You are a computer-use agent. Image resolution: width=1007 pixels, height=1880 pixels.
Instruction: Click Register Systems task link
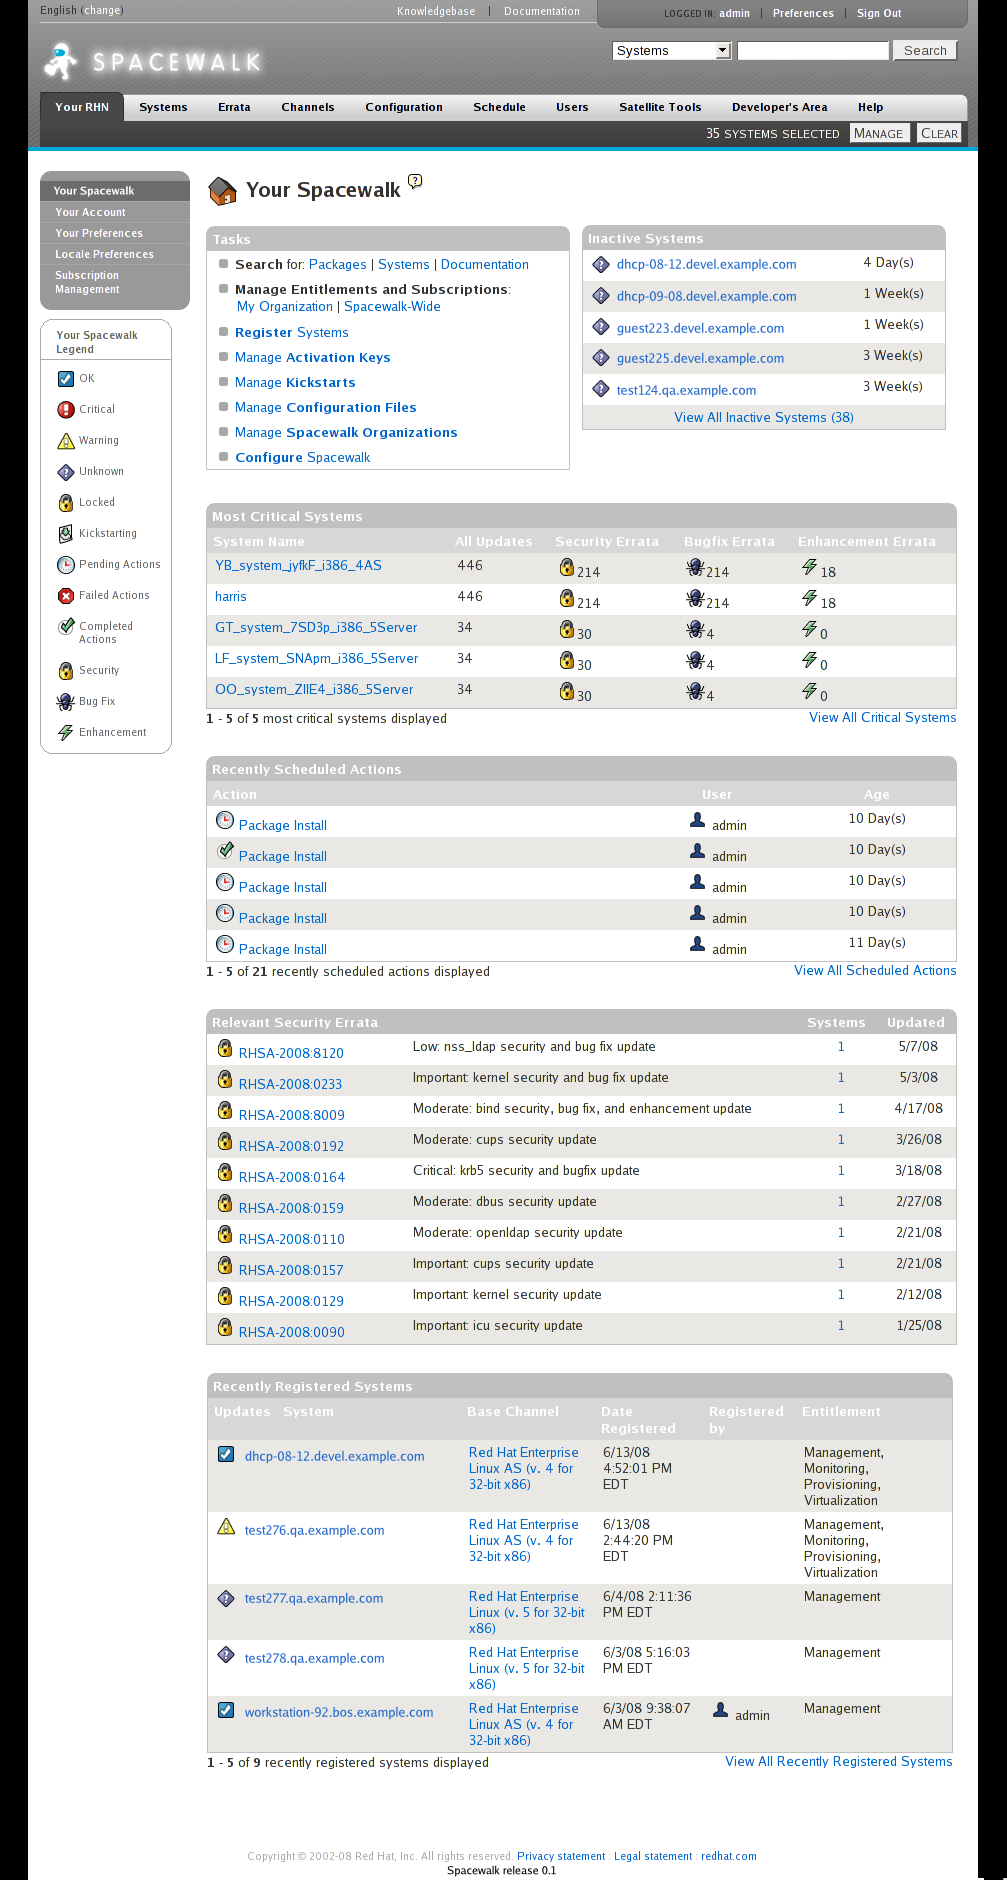pos(292,332)
